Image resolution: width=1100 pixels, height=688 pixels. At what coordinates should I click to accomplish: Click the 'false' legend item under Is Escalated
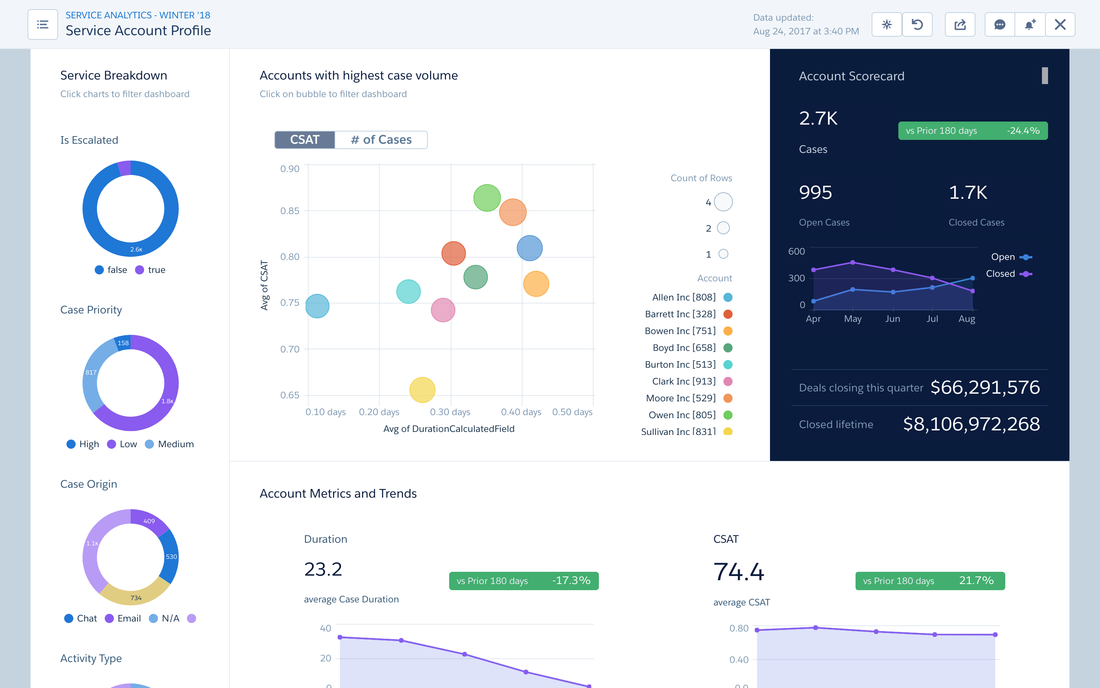pos(111,270)
